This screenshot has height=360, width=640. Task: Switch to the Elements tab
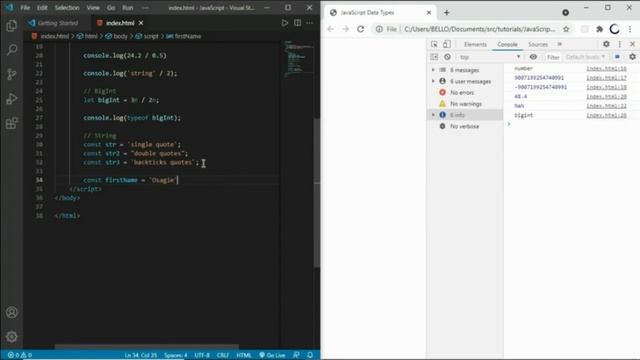pos(475,44)
